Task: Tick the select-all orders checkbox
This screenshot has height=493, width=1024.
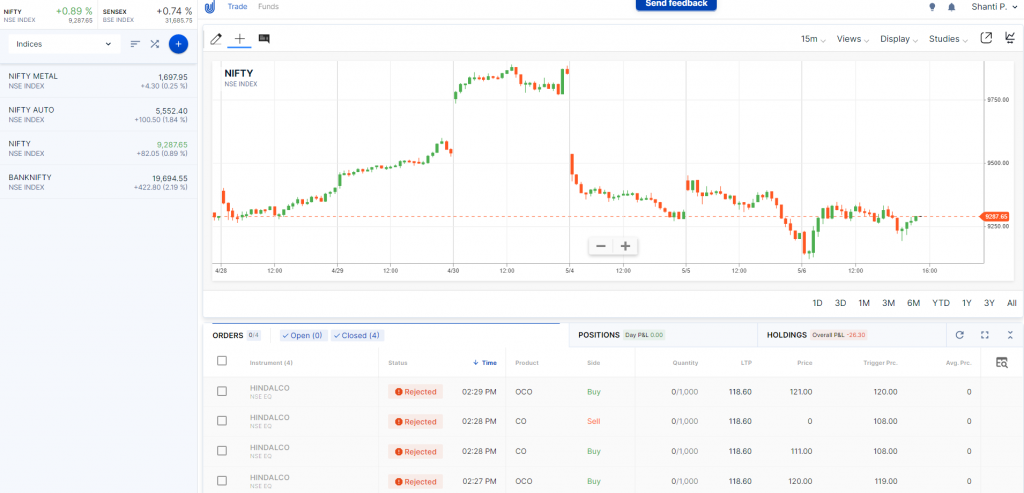Action: (222, 361)
